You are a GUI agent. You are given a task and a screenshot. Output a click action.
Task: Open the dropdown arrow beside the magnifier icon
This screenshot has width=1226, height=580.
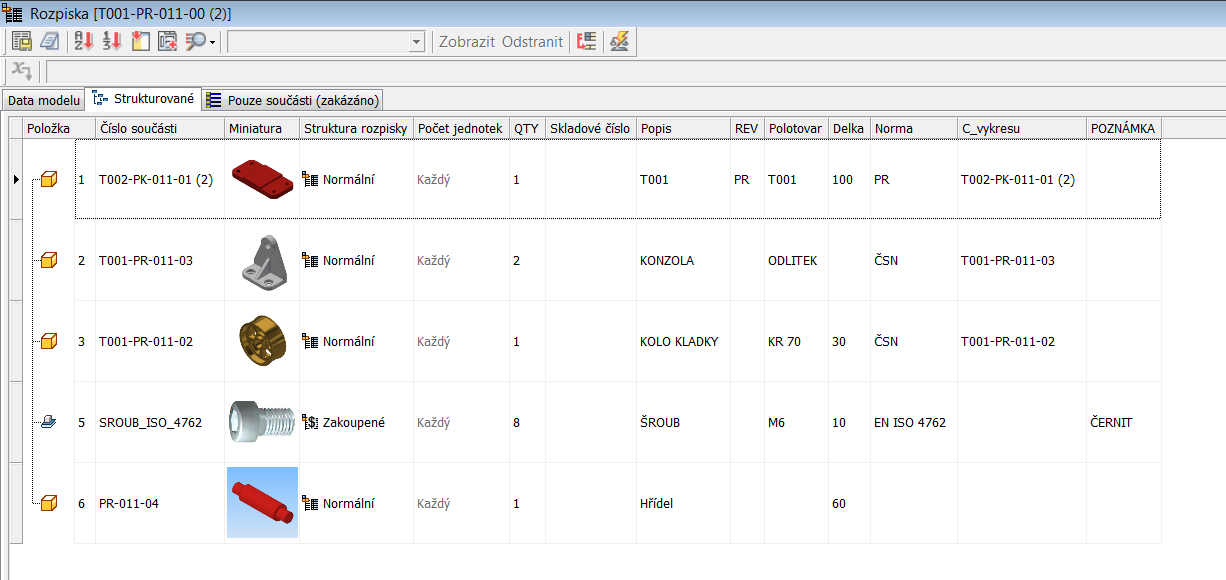(212, 43)
